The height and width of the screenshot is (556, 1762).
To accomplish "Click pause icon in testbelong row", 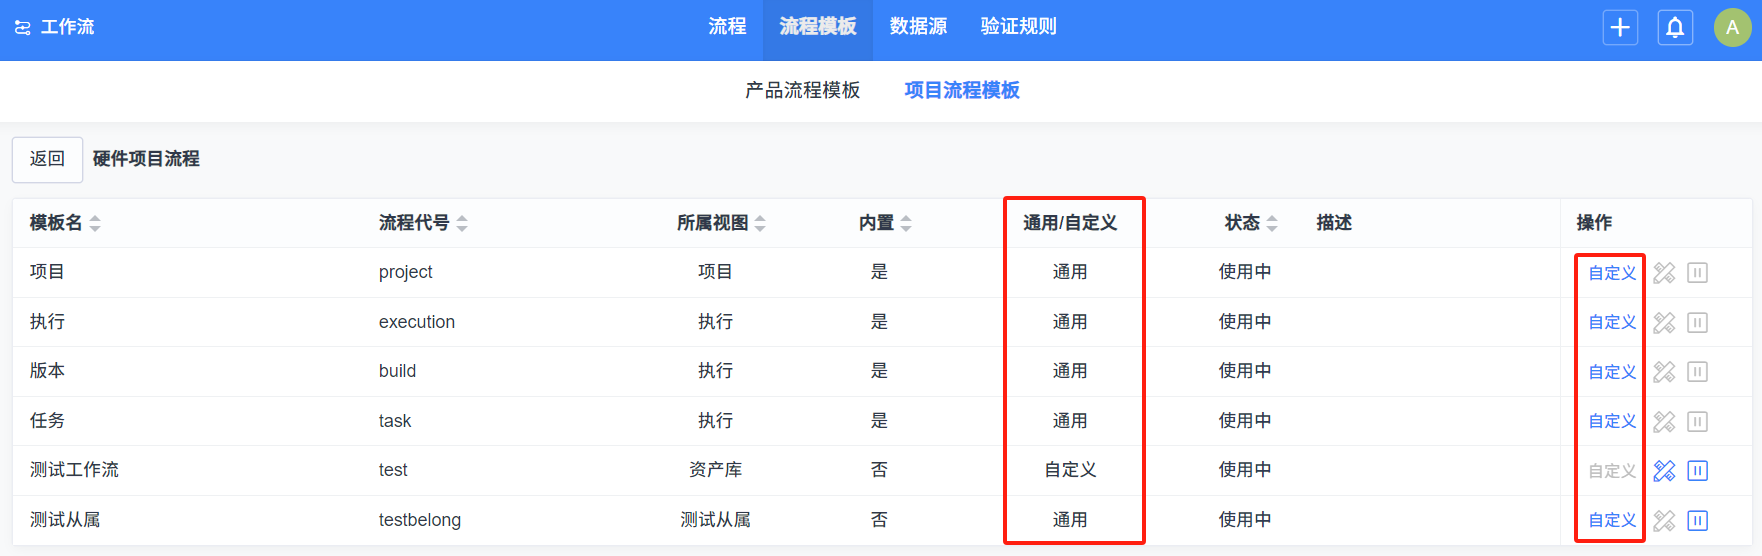I will [x=1697, y=520].
